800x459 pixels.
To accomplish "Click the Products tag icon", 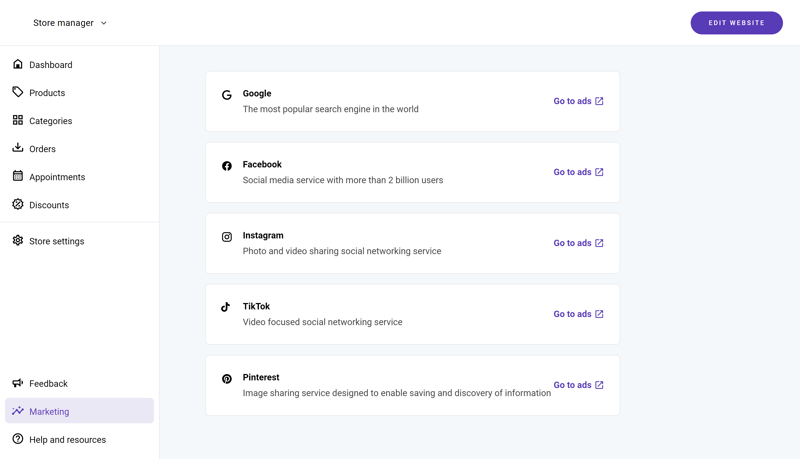I will (x=18, y=92).
